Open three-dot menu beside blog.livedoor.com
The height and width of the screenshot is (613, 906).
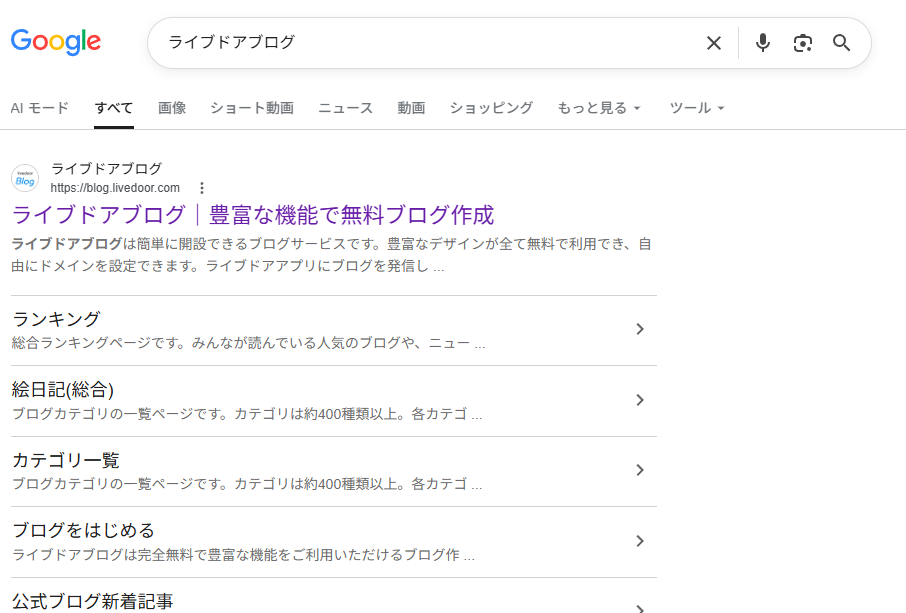(202, 188)
